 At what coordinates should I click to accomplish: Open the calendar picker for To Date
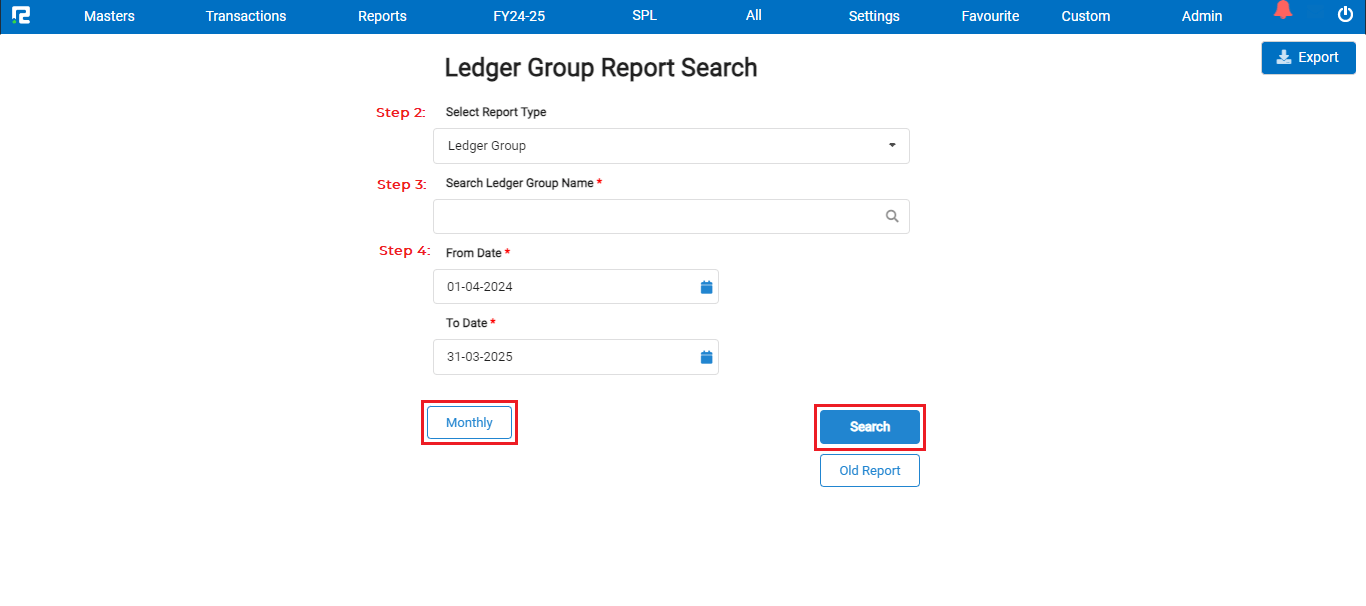[x=706, y=357]
